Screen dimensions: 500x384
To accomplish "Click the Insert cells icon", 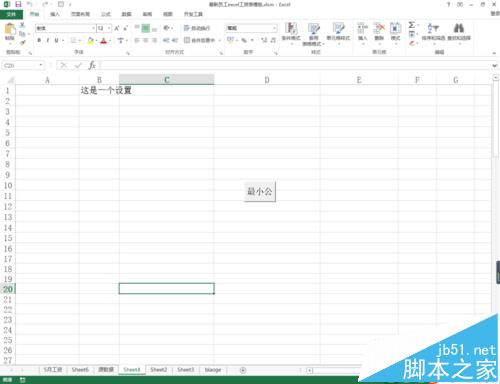I will point(362,29).
